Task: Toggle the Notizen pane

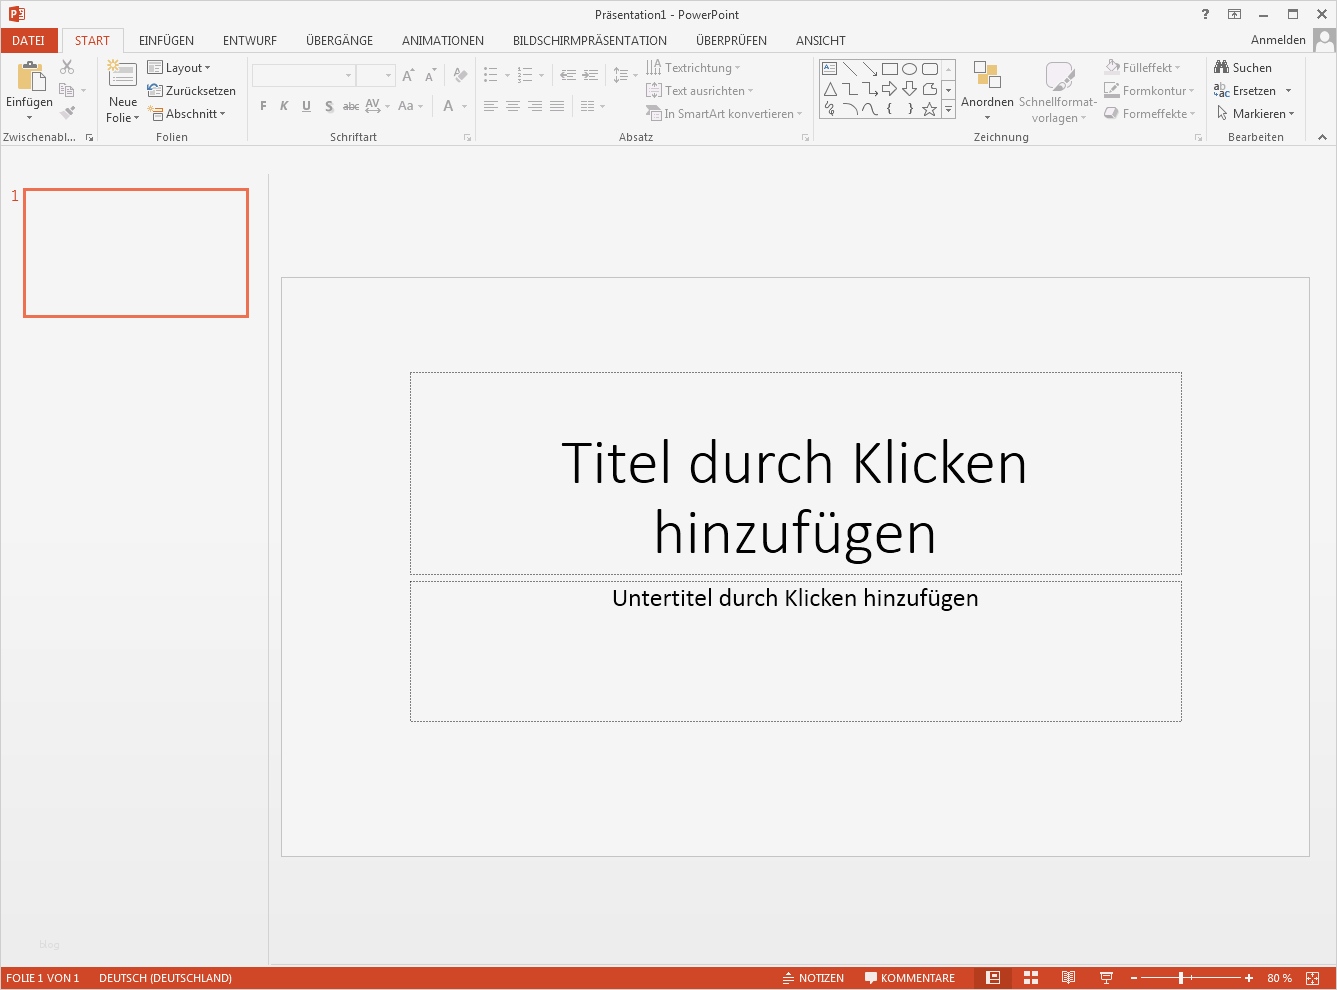Action: point(813,978)
